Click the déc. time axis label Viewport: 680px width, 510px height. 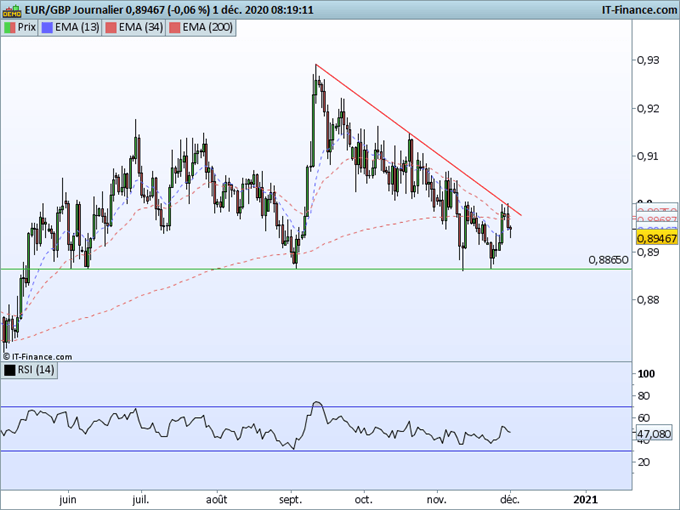(510, 500)
